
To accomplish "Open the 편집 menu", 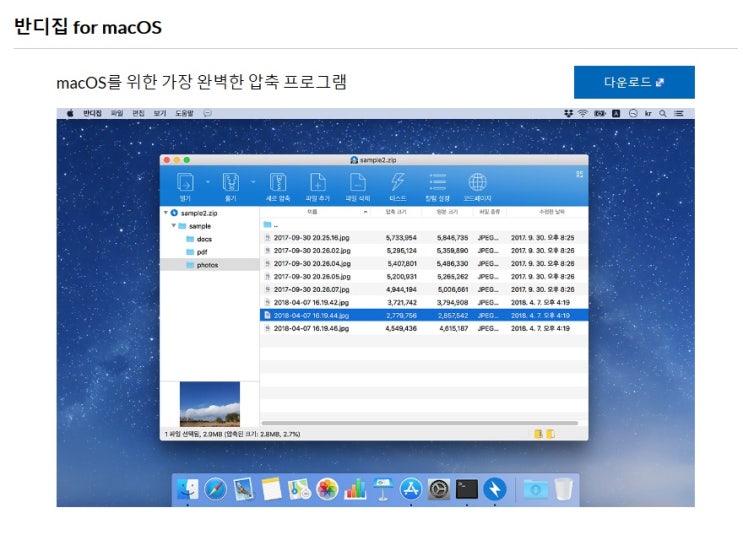I will point(138,113).
